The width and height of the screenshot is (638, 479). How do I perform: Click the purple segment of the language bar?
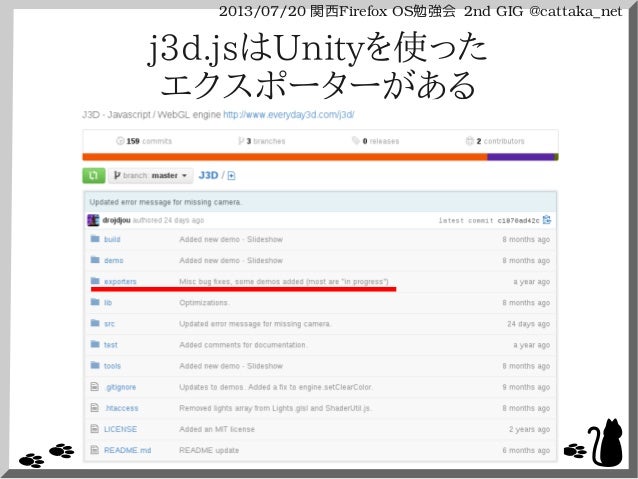coord(521,157)
